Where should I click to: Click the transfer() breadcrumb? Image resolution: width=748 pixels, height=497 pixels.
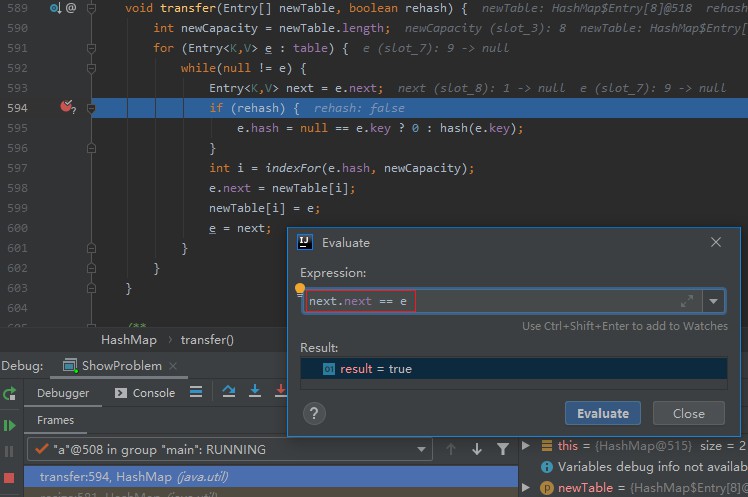207,340
